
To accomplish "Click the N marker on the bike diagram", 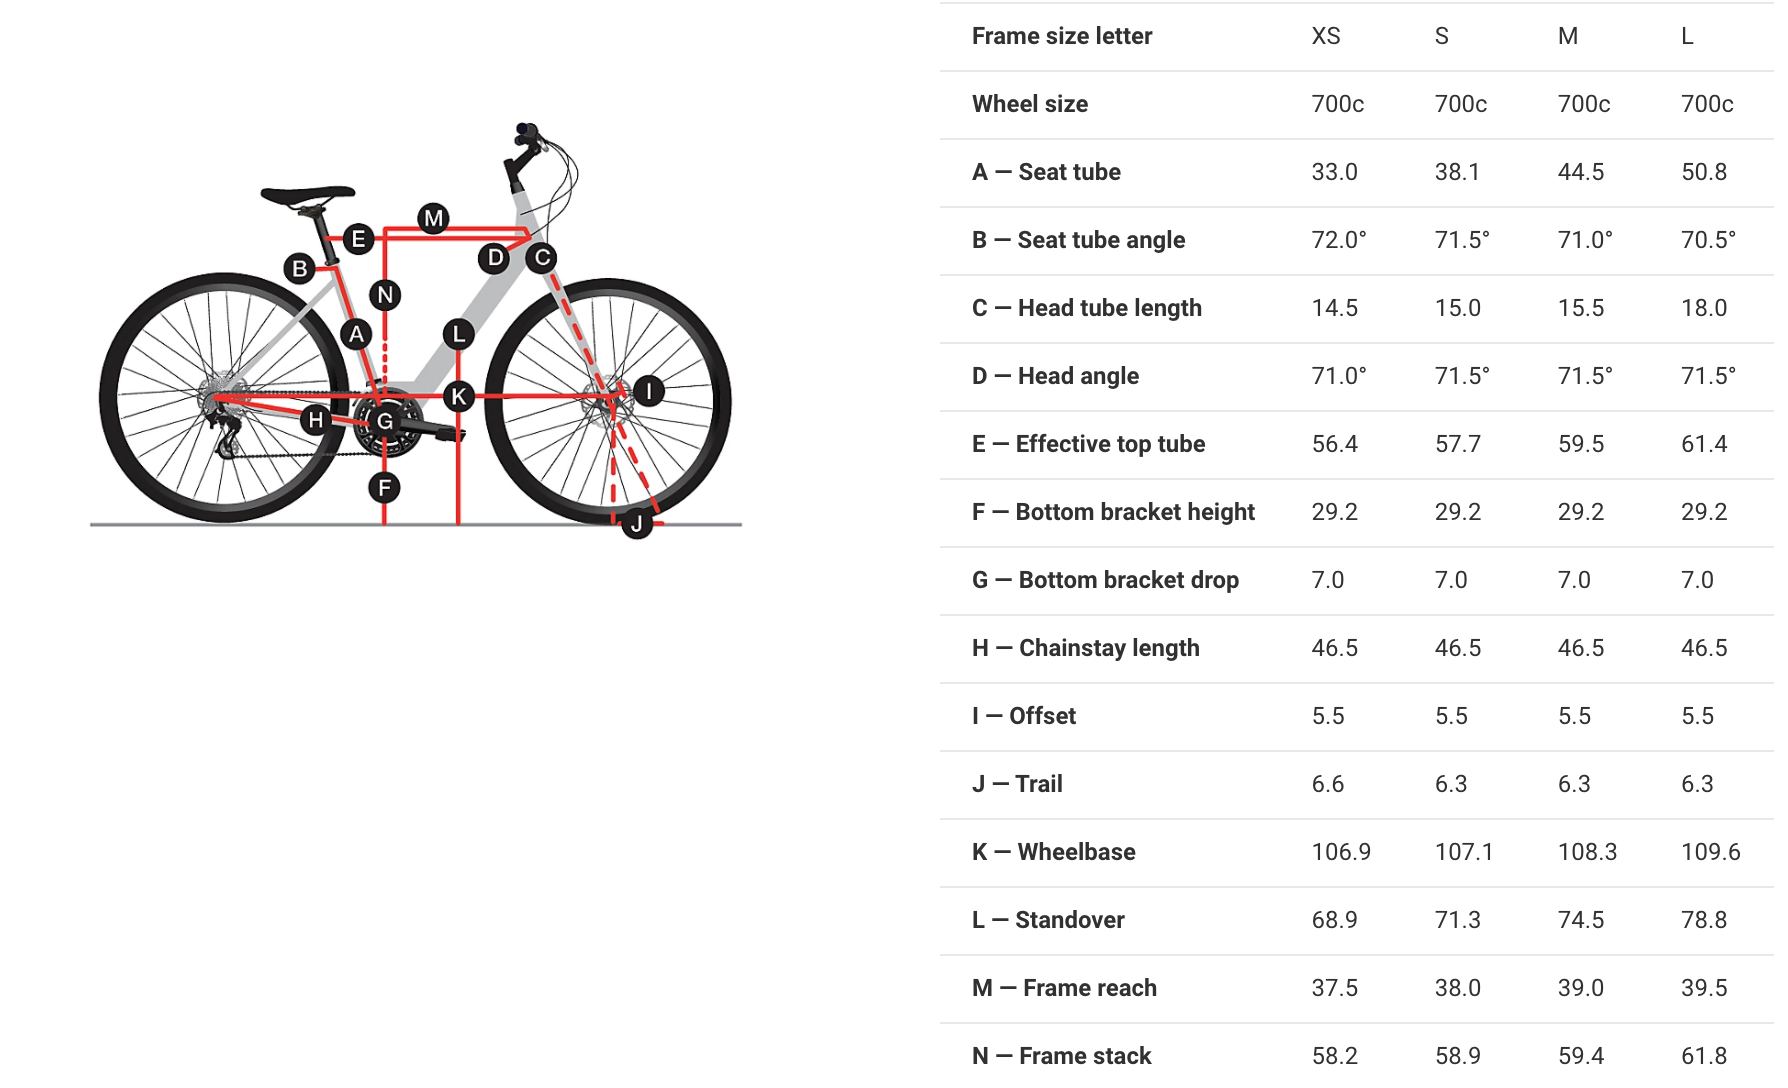I will click(385, 295).
